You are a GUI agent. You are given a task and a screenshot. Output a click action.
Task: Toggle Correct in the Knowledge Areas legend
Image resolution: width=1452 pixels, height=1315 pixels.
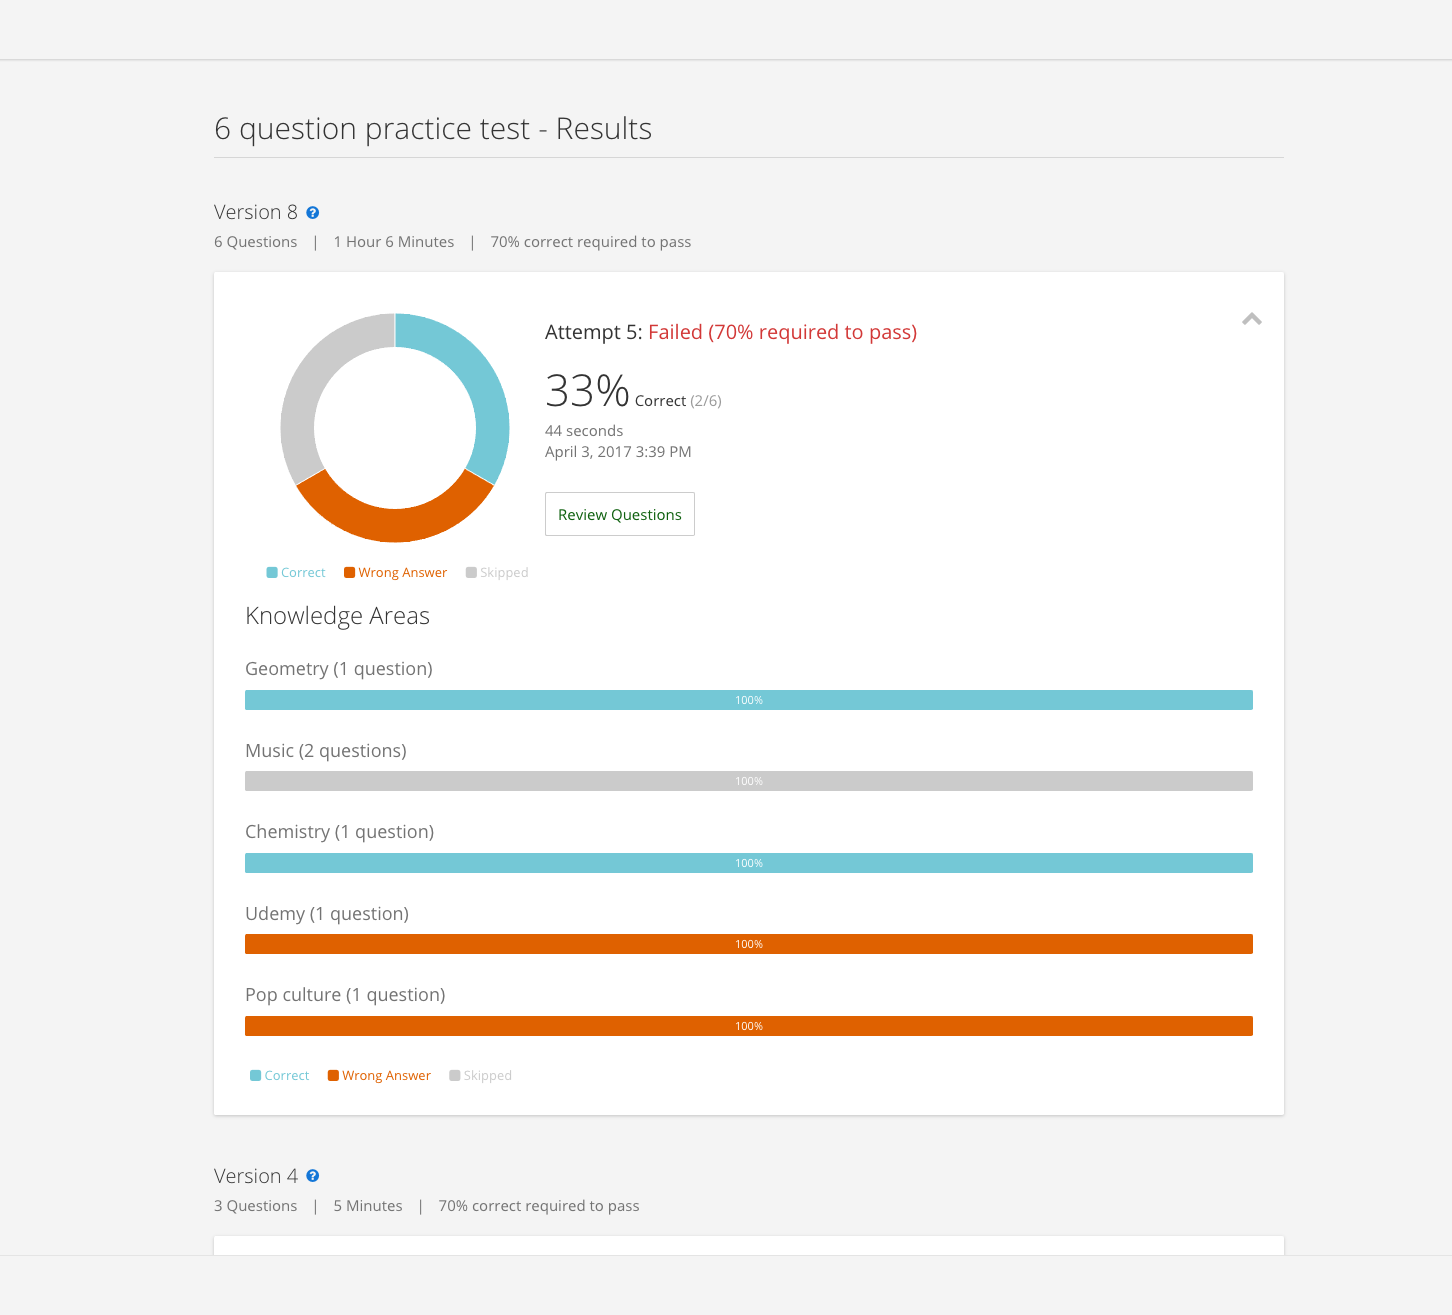pos(280,1076)
